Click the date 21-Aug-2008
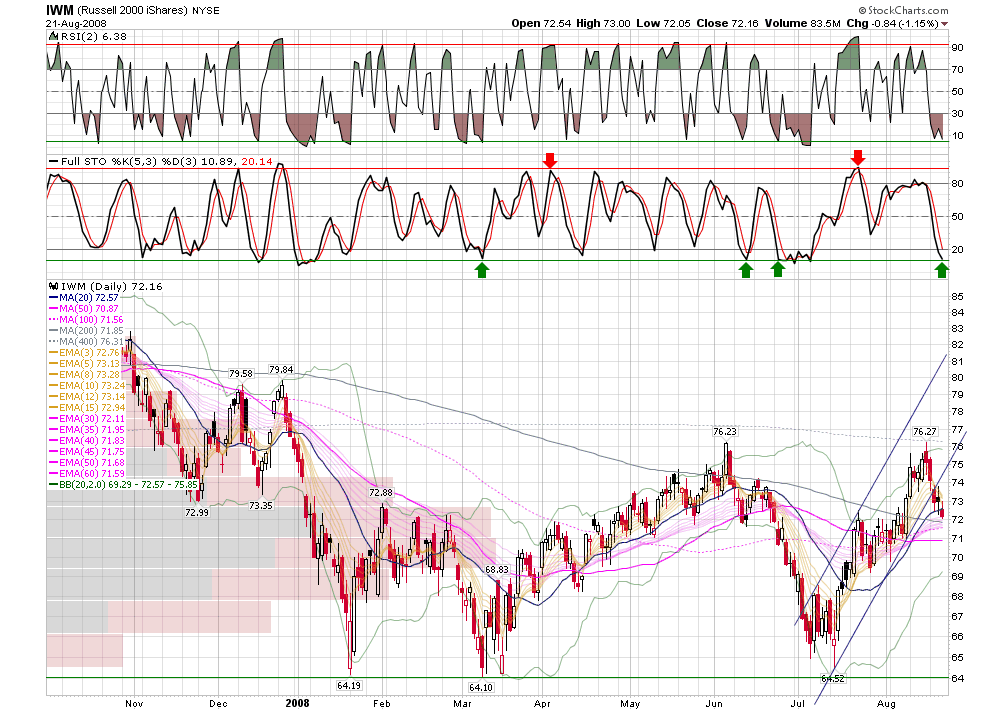 76,23
